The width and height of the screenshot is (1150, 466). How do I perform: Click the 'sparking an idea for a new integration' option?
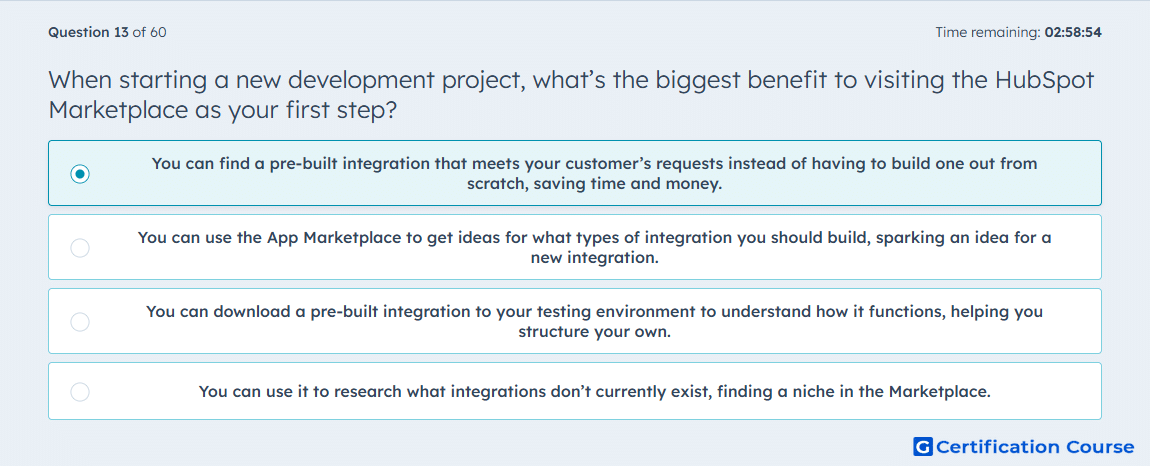click(x=575, y=247)
